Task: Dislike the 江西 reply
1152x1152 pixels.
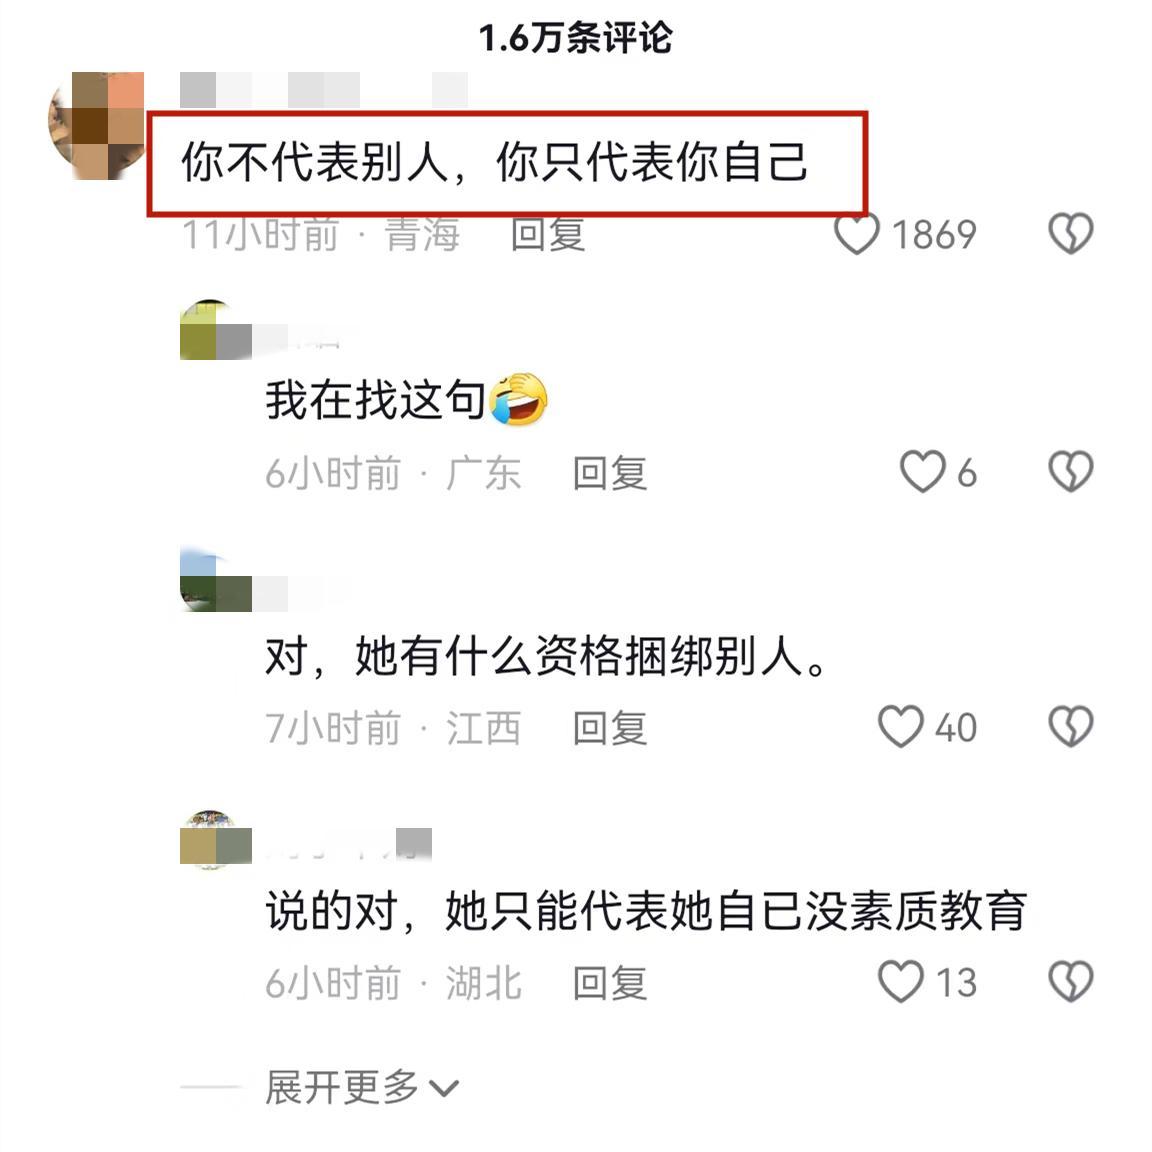Action: pyautogui.click(x=1070, y=727)
